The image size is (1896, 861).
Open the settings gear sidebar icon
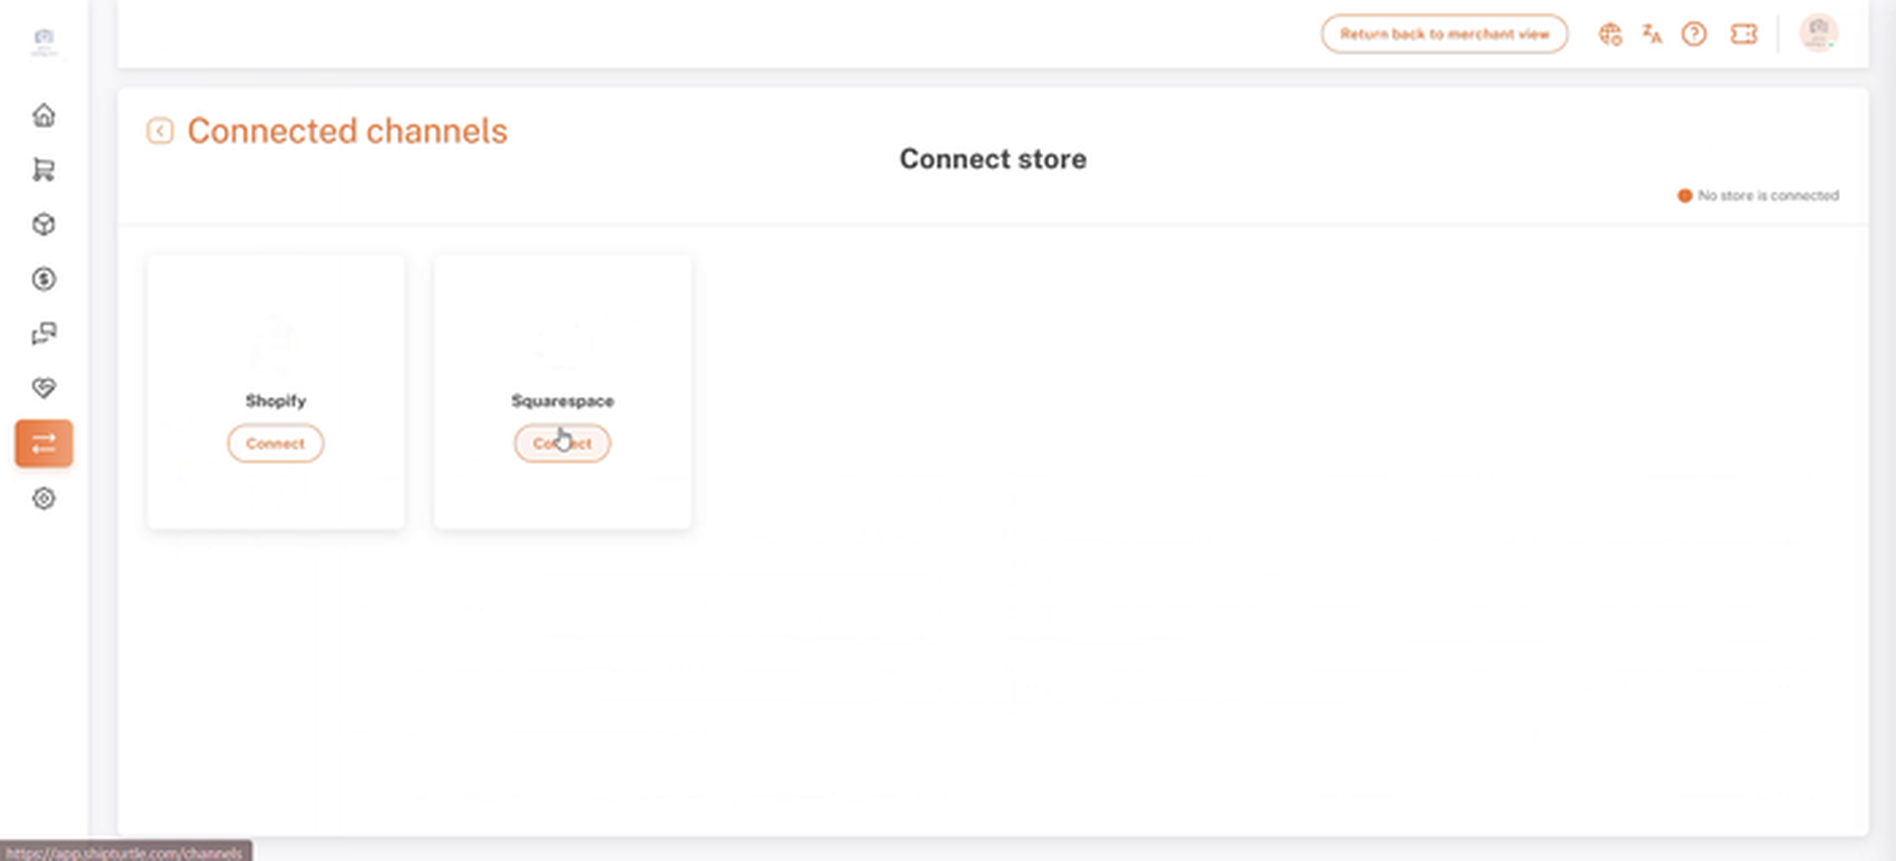tap(44, 498)
